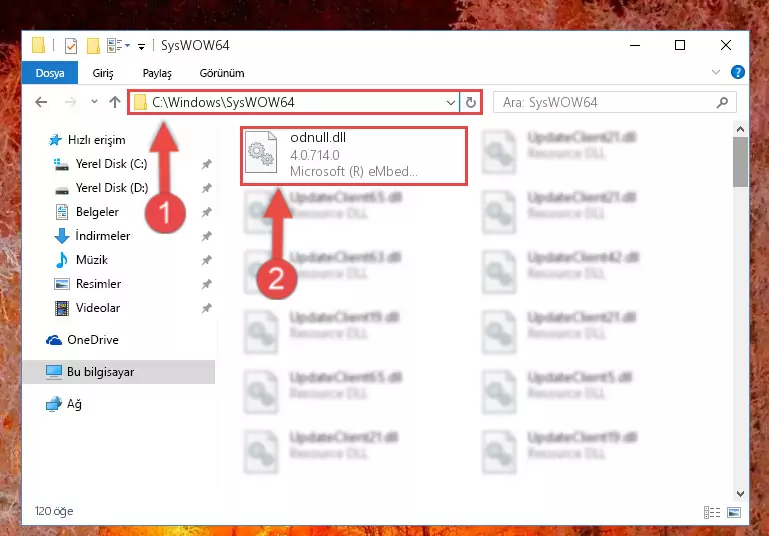Viewport: 769px width, 536px height.
Task: Open the Dosya tab
Action: click(x=50, y=73)
